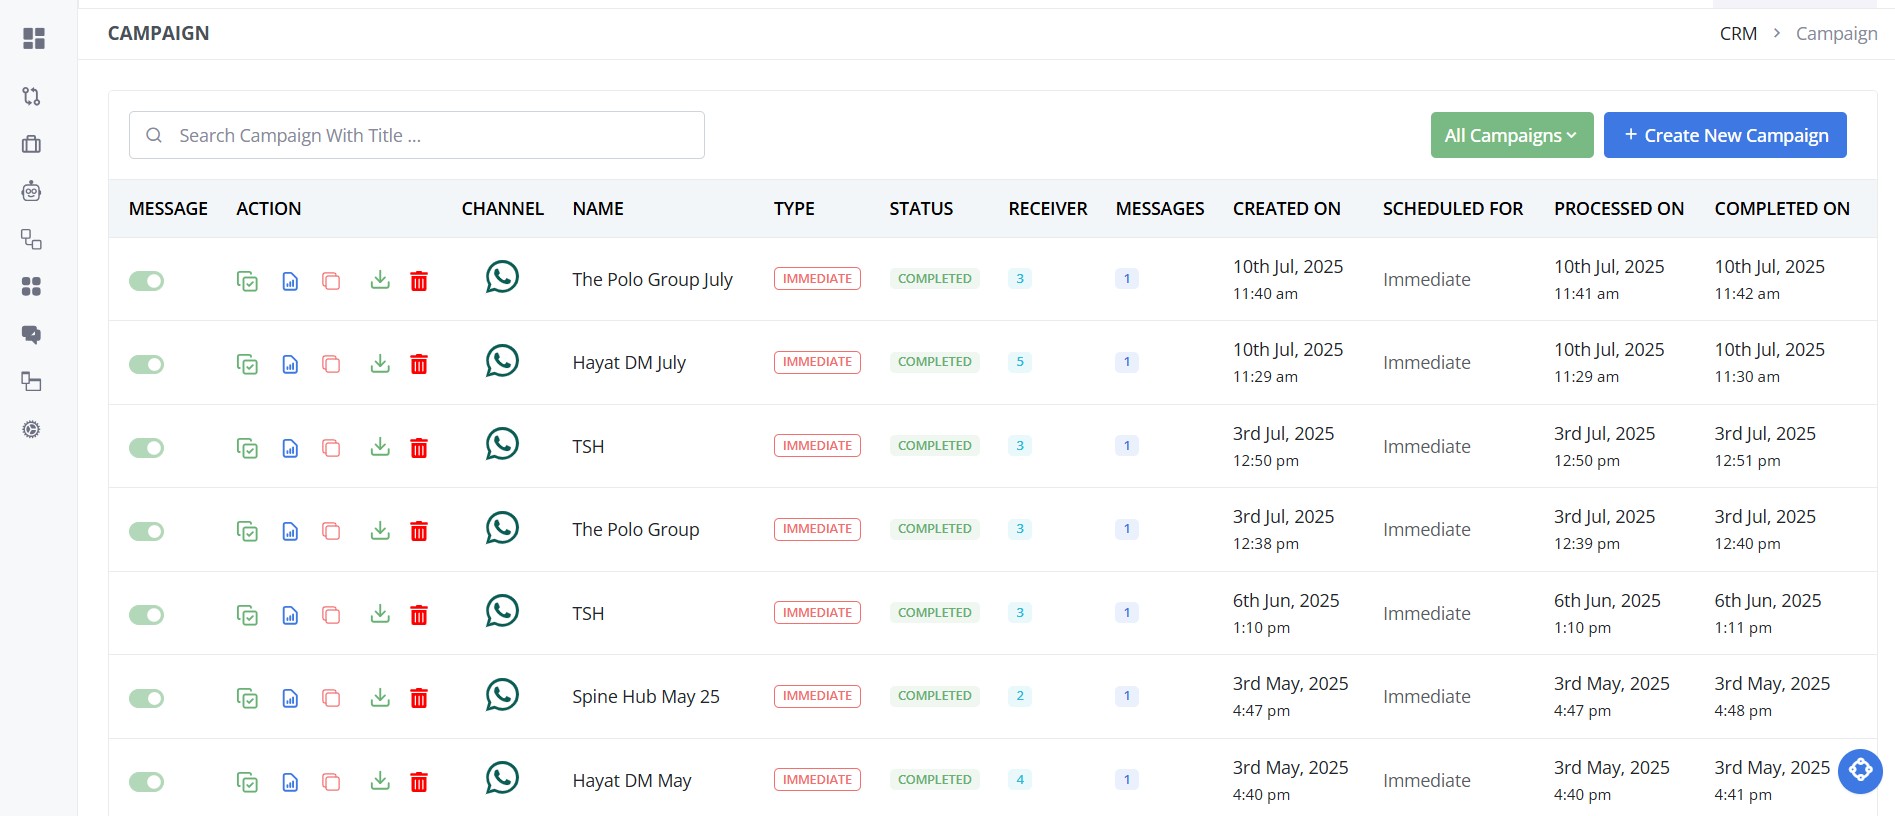Toggle message switch for TSH 6th Jun
The image size is (1895, 816).
coord(146,615)
